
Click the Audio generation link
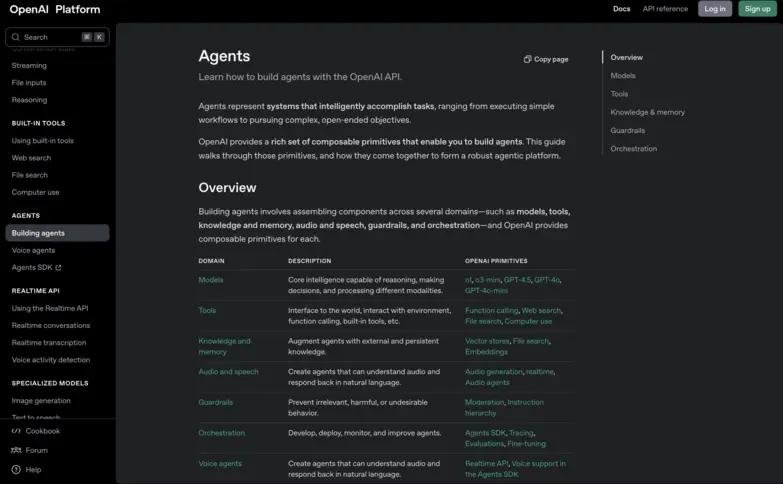pos(493,372)
